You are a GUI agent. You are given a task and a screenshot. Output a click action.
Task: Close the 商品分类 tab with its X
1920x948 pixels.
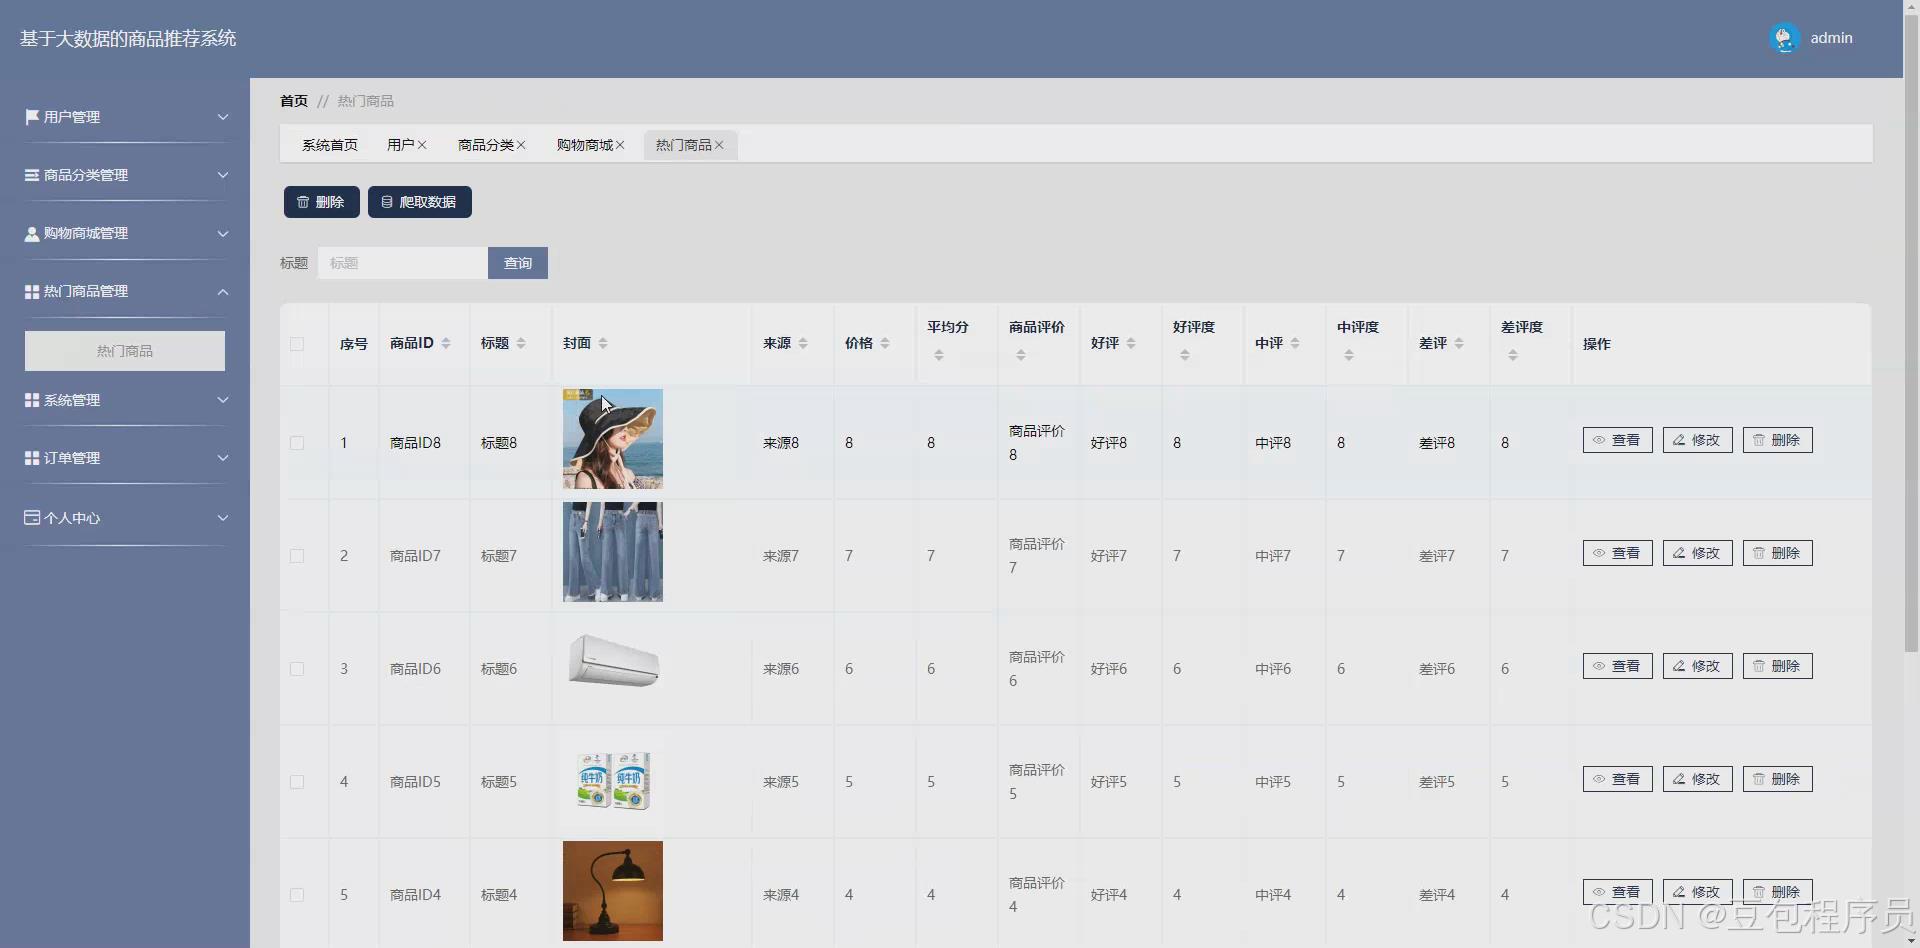point(521,145)
